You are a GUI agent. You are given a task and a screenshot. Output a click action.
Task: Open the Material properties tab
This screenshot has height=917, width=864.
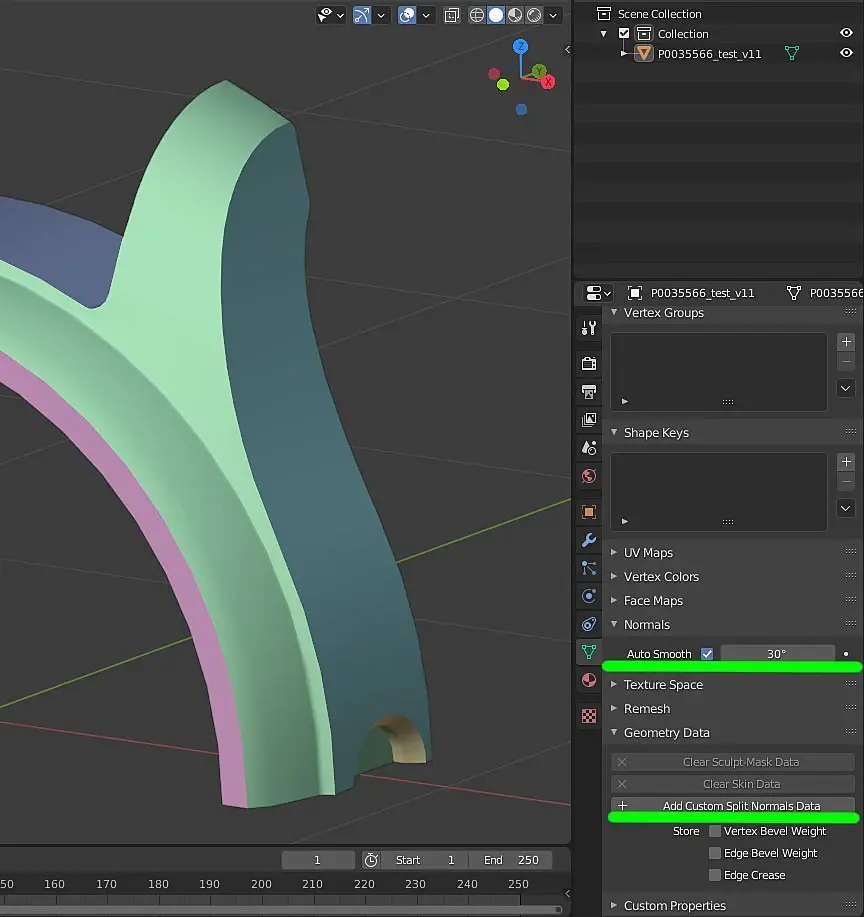[x=589, y=680]
